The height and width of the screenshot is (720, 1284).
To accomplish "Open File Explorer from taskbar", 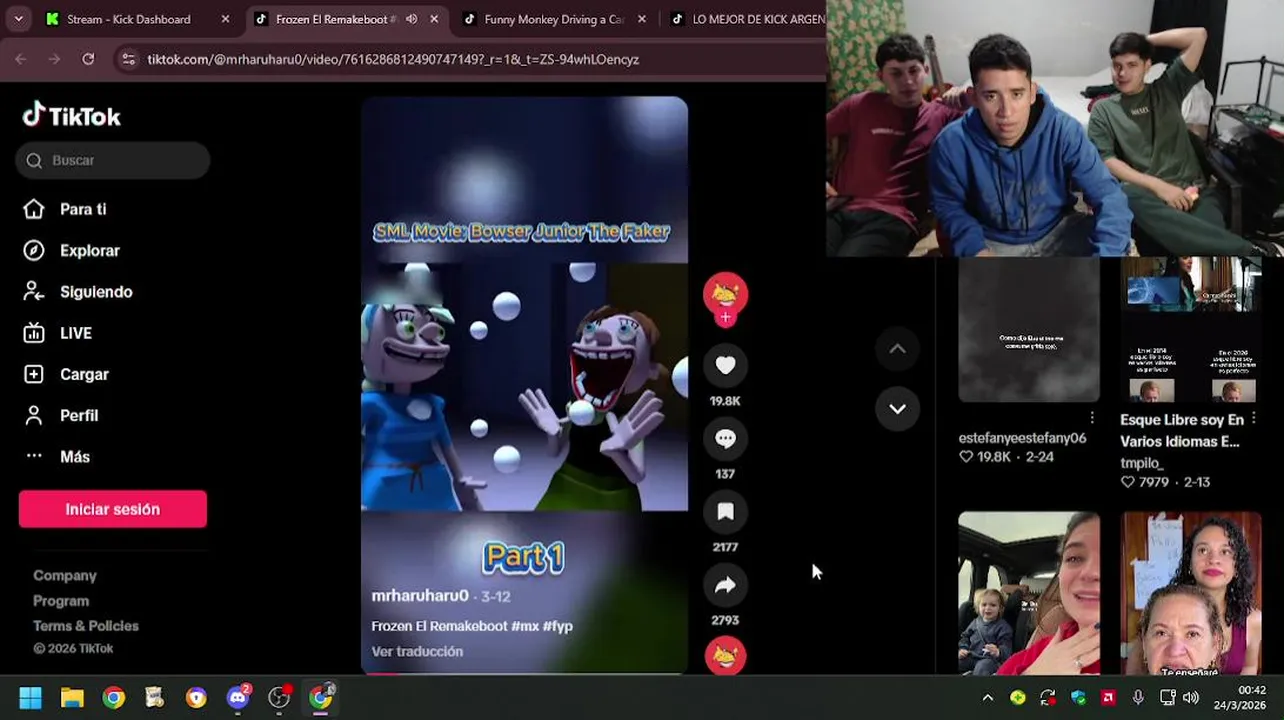I will tap(72, 698).
